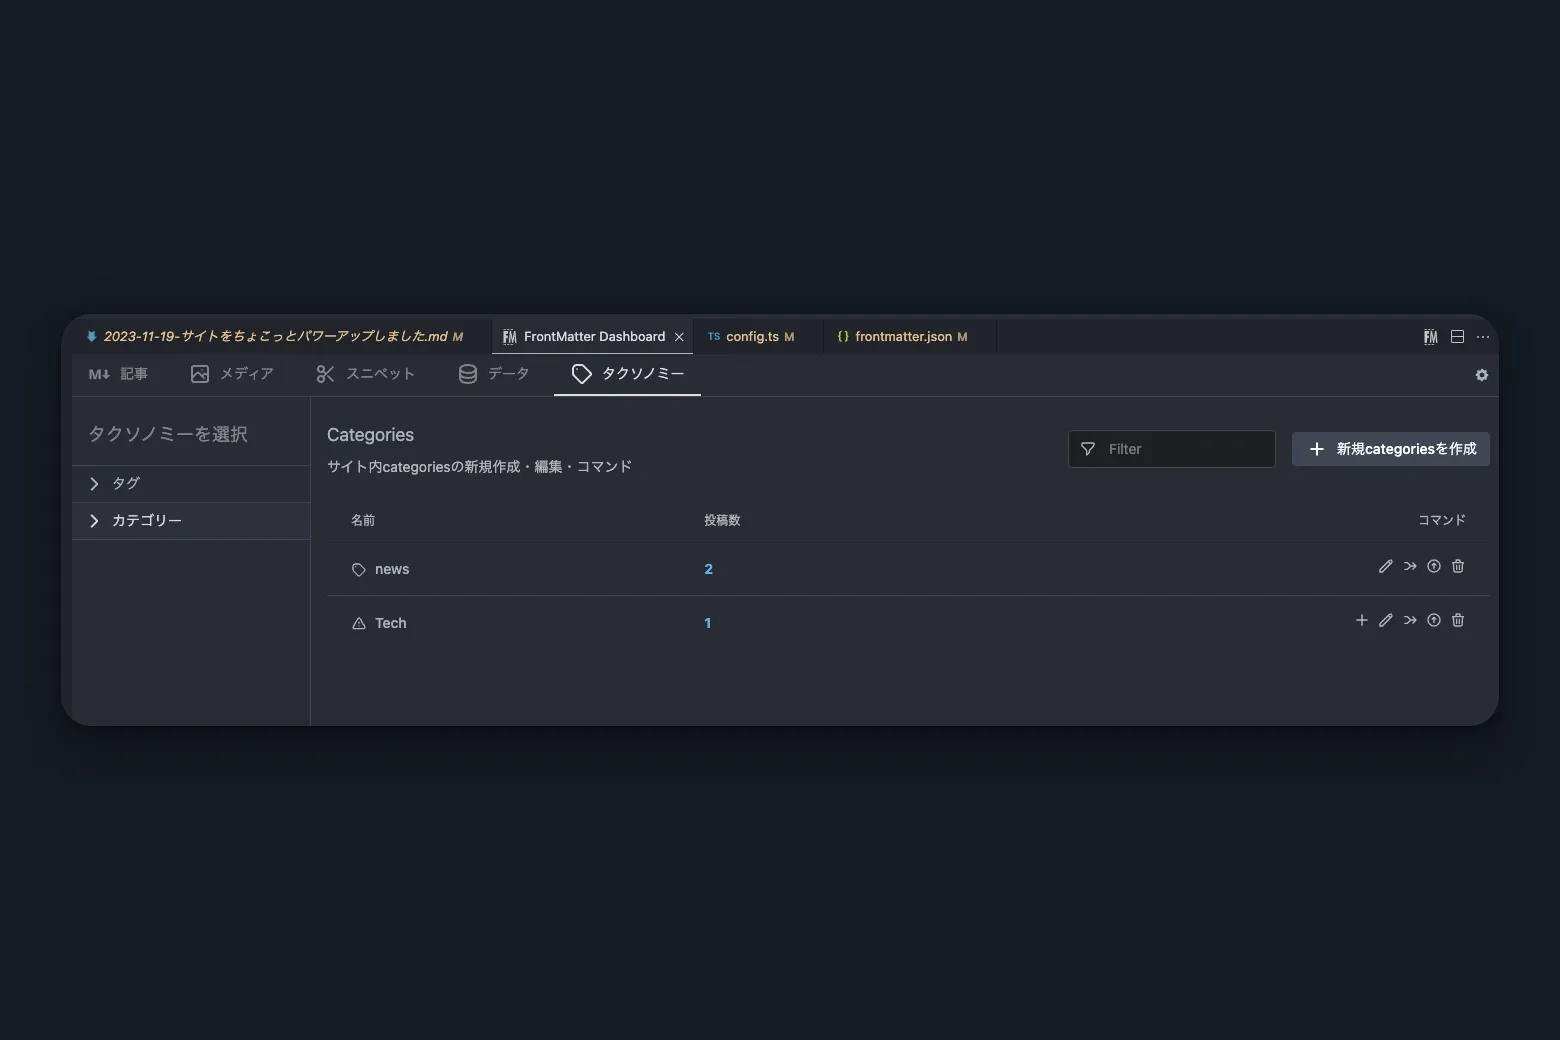Click the circled upload icon on the Tech row

pyautogui.click(x=1433, y=620)
